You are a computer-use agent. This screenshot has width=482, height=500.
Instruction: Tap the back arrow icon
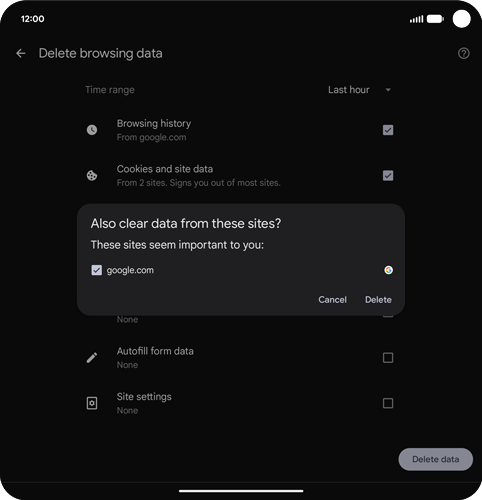pyautogui.click(x=21, y=53)
